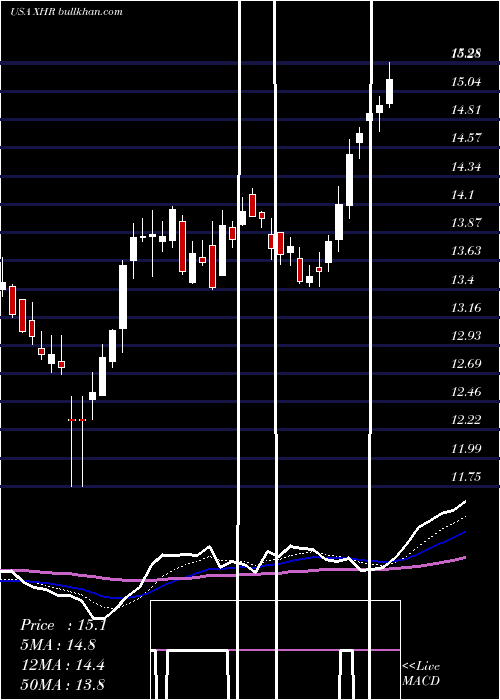Image resolution: width=500 pixels, height=700 pixels.
Task: Click the 11.75 price axis label
Action: click(x=466, y=477)
